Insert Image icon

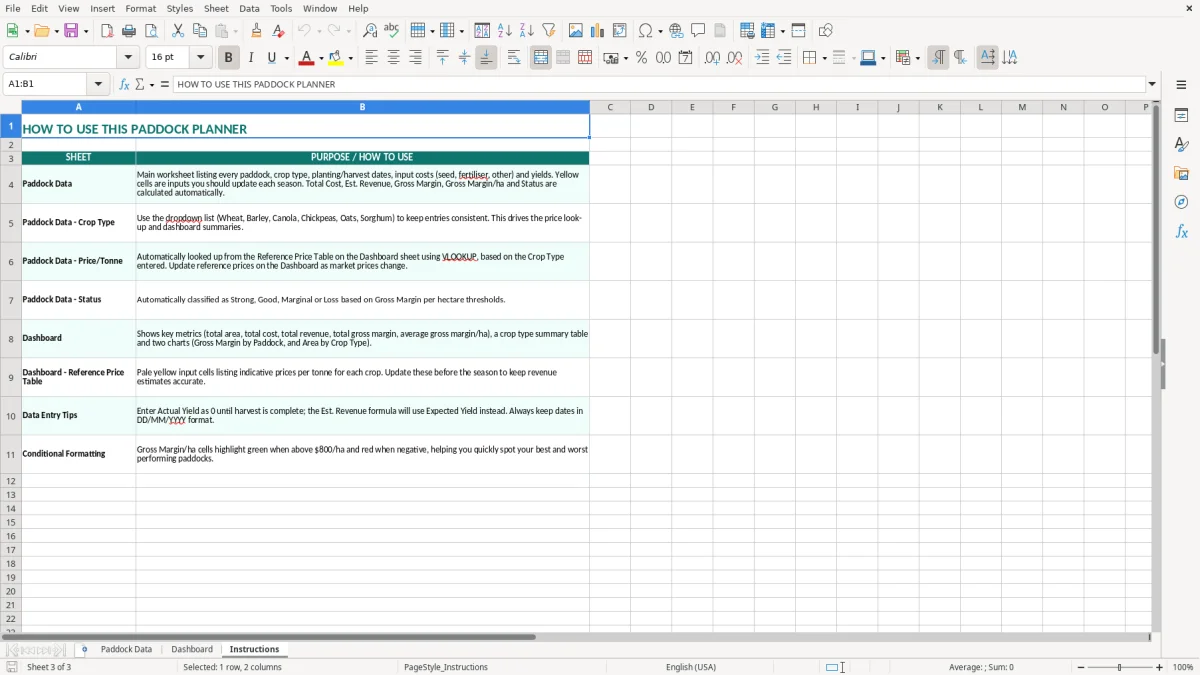[x=576, y=31]
